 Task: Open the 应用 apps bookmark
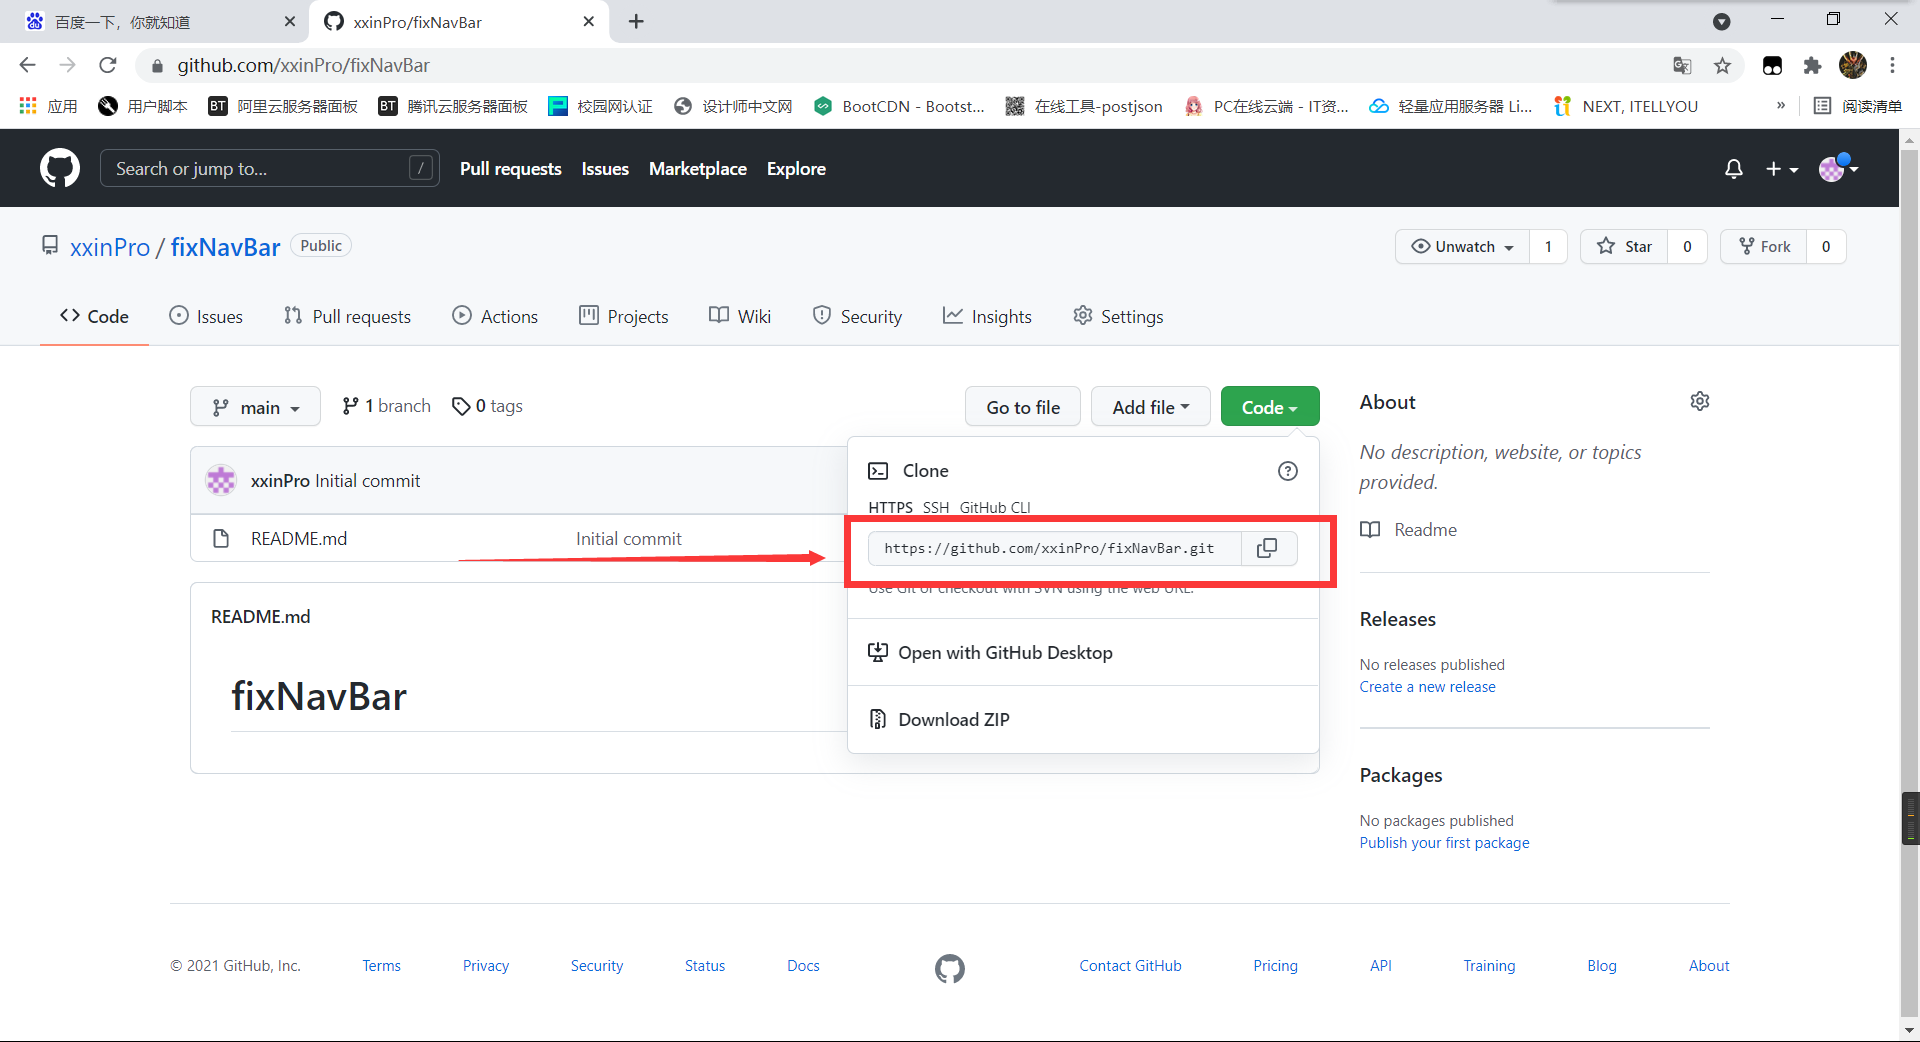(48, 106)
